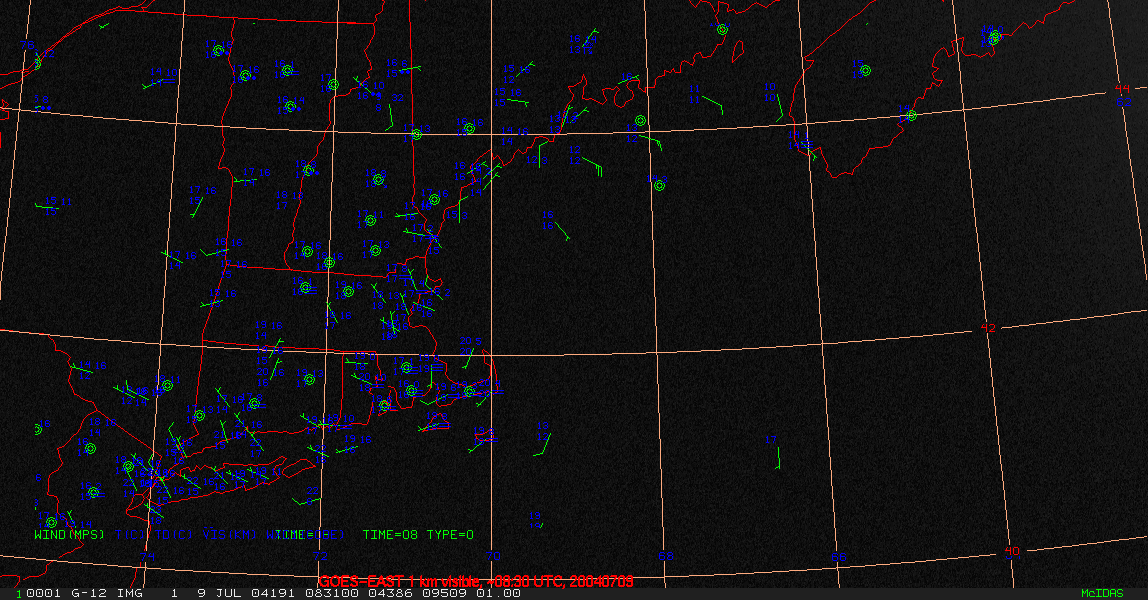This screenshot has width=1148, height=600.
Task: Click the red latitude label 40
Action: (x=1012, y=551)
